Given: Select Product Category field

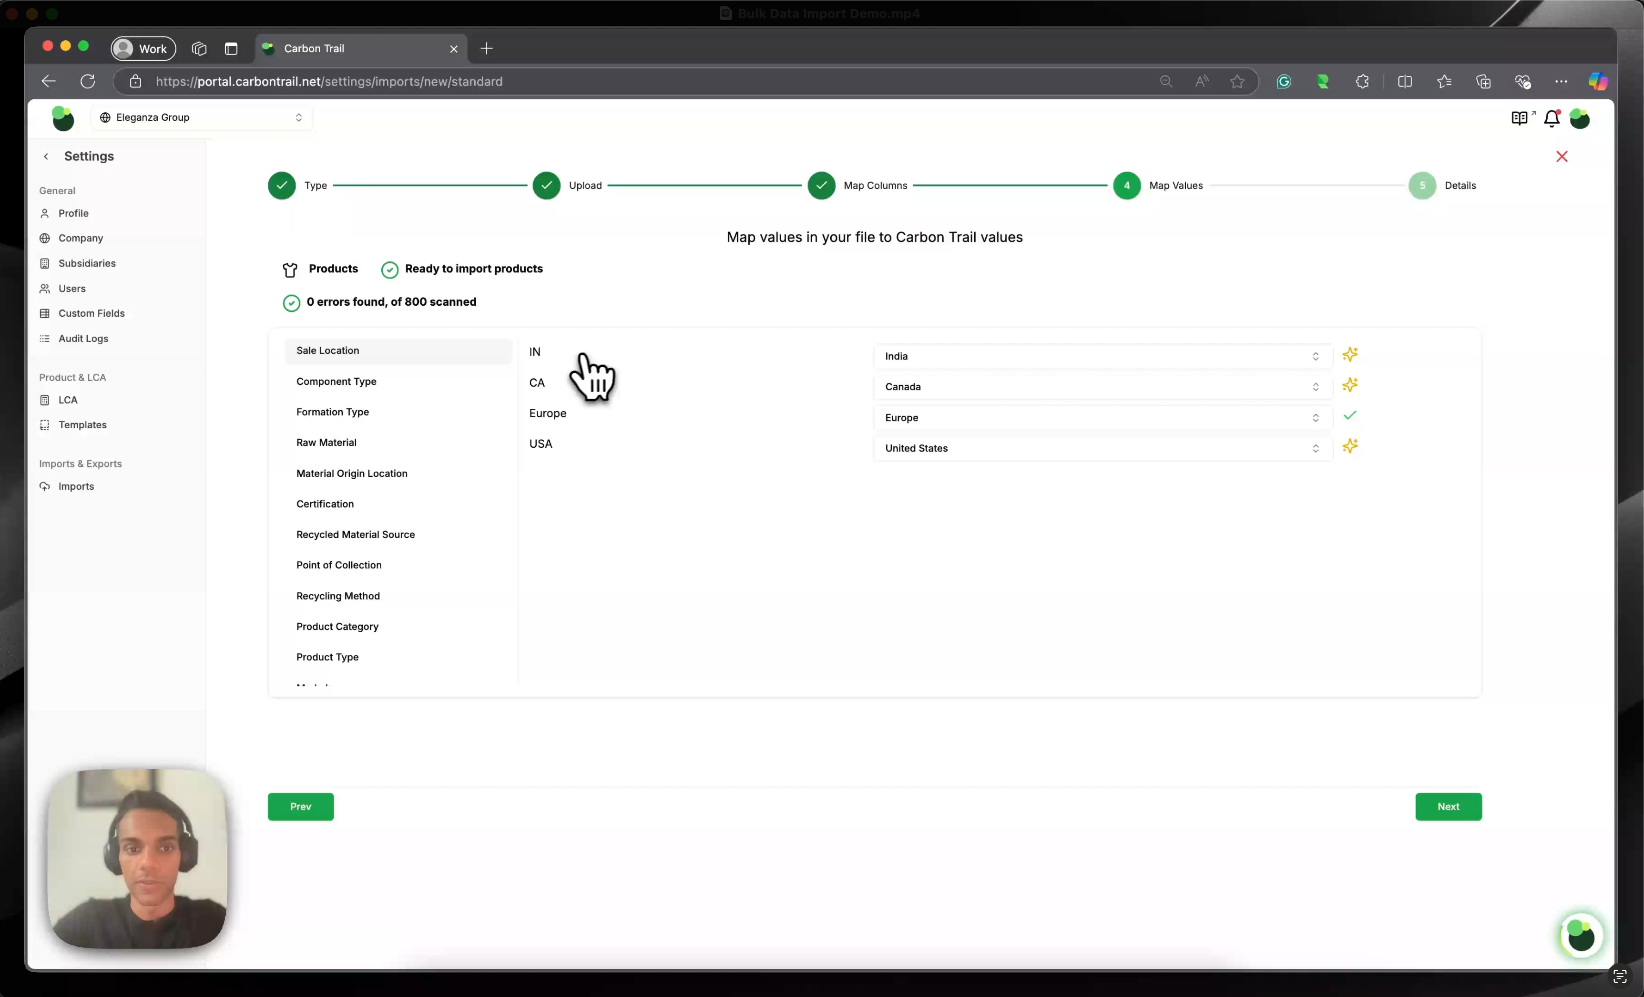Looking at the screenshot, I should (398, 627).
